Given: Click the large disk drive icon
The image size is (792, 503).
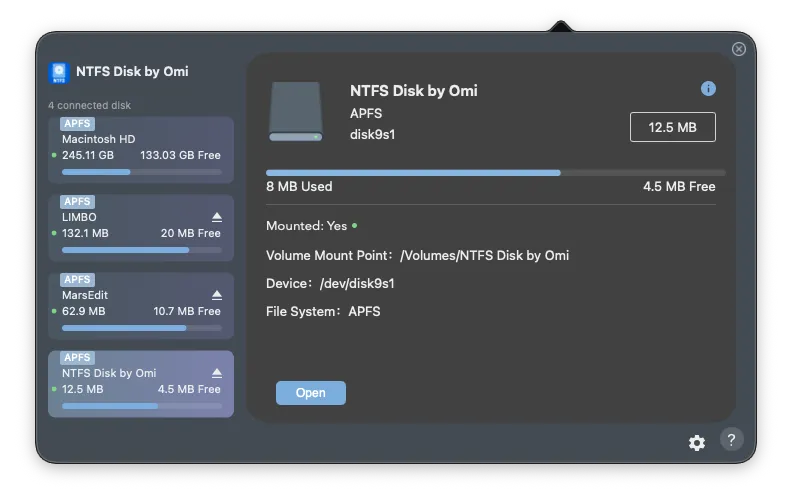Looking at the screenshot, I should click(296, 111).
